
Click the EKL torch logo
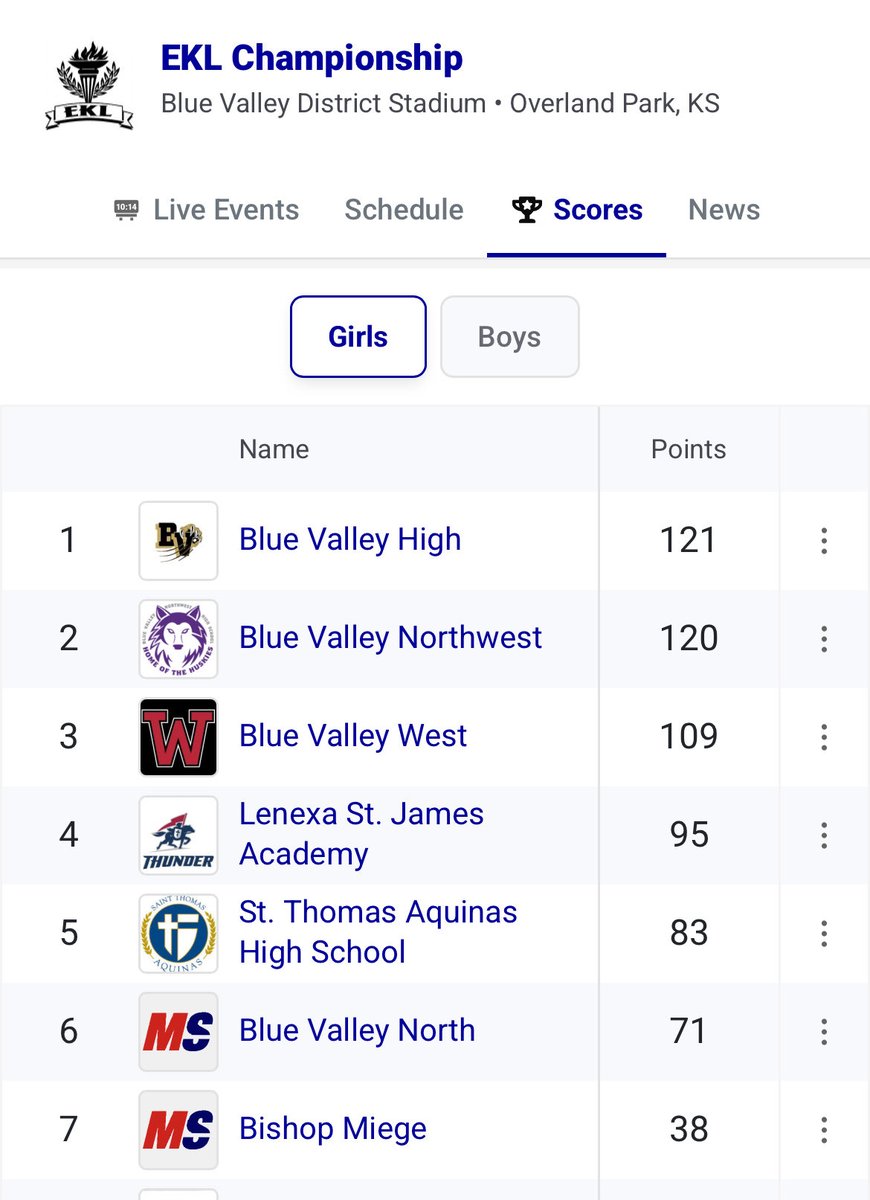coord(90,85)
